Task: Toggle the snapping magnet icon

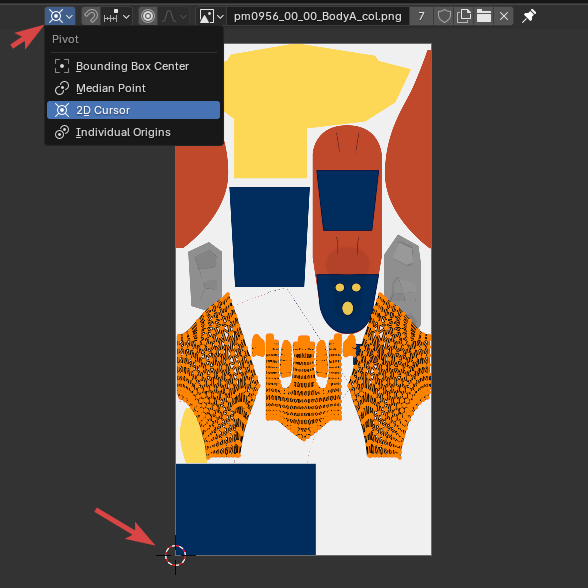Action: click(x=91, y=16)
